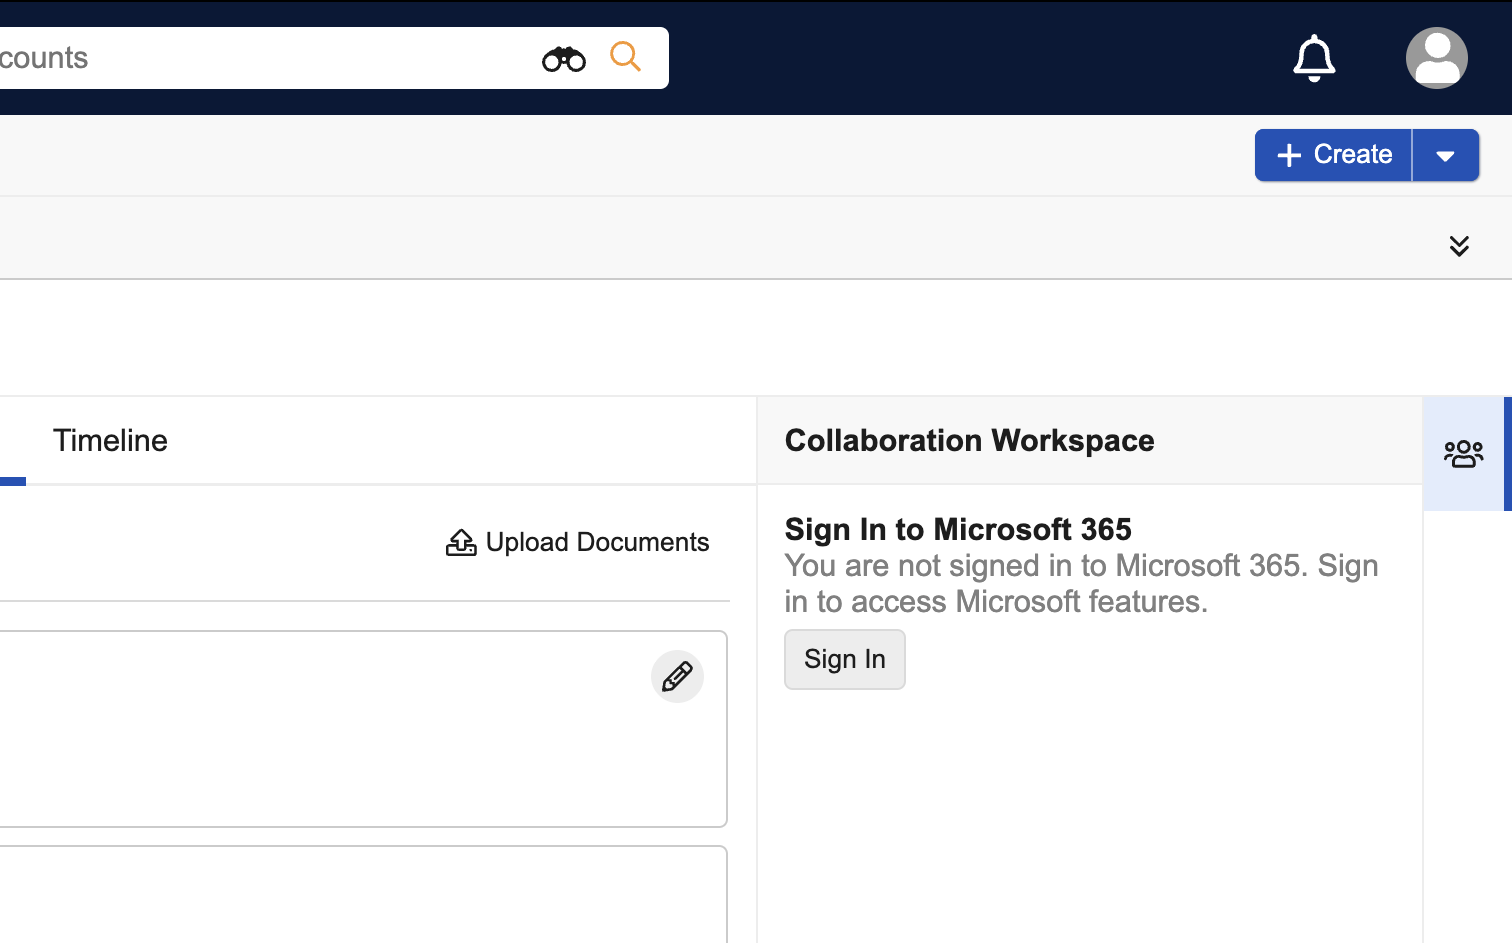Open advanced search with the binoculars icon
This screenshot has width=1512, height=943.
click(x=563, y=59)
